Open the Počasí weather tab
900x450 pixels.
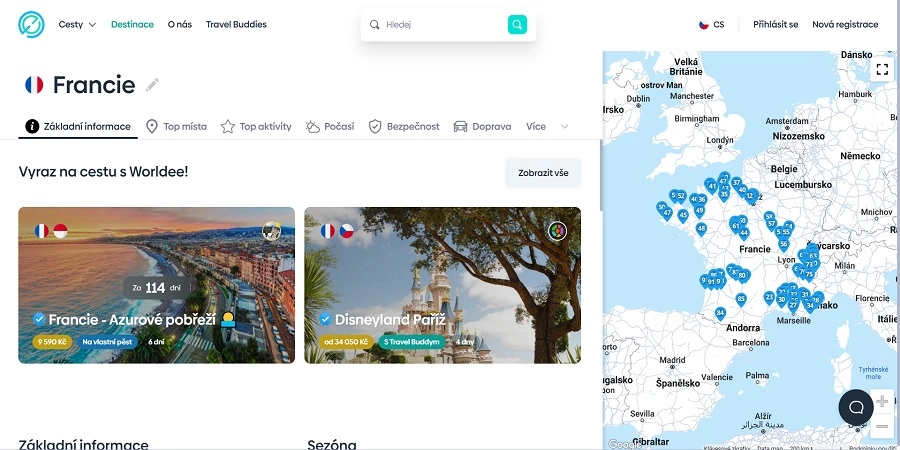click(330, 127)
